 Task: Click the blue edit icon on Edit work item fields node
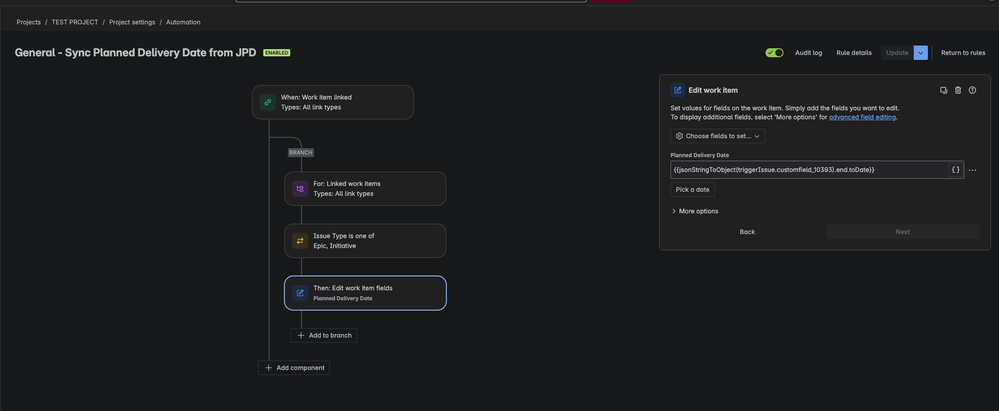300,293
